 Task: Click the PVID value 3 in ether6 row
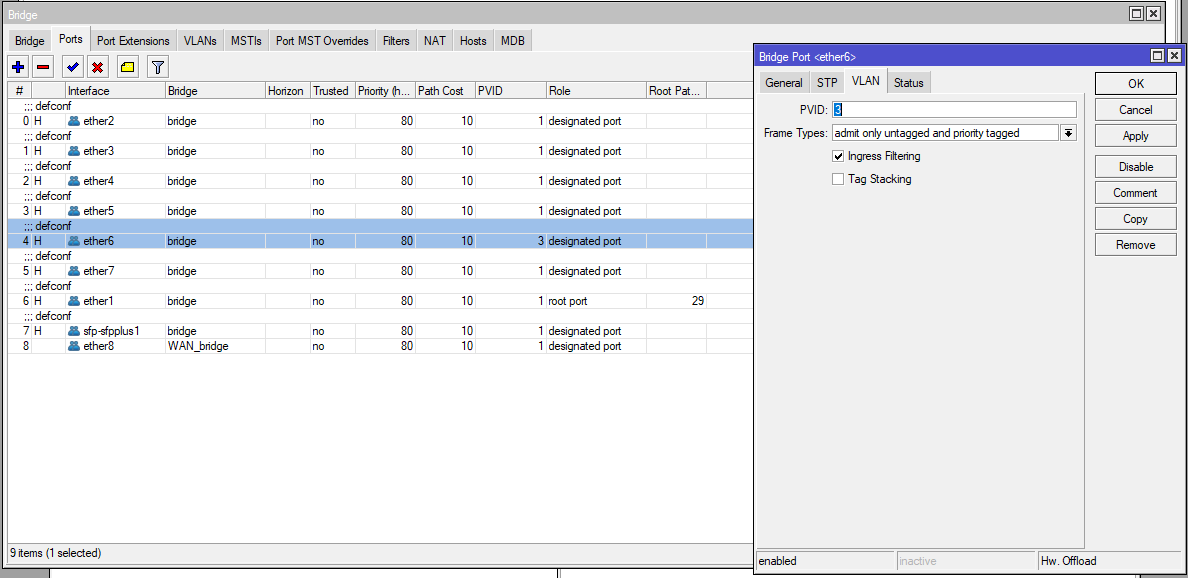pyautogui.click(x=541, y=241)
